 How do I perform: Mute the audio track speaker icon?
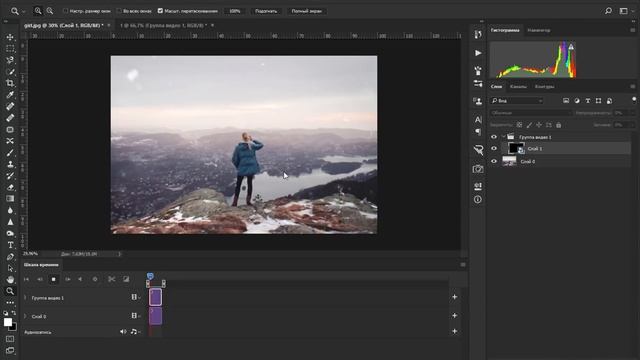click(123, 332)
